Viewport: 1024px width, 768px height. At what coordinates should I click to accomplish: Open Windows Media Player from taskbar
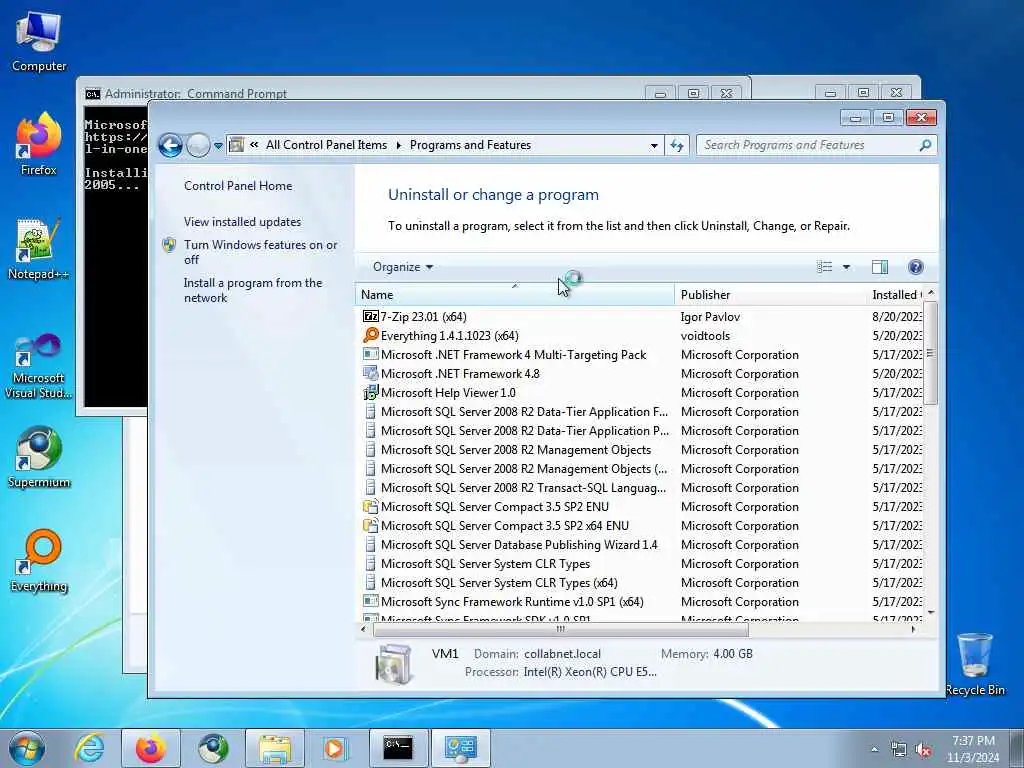click(334, 748)
